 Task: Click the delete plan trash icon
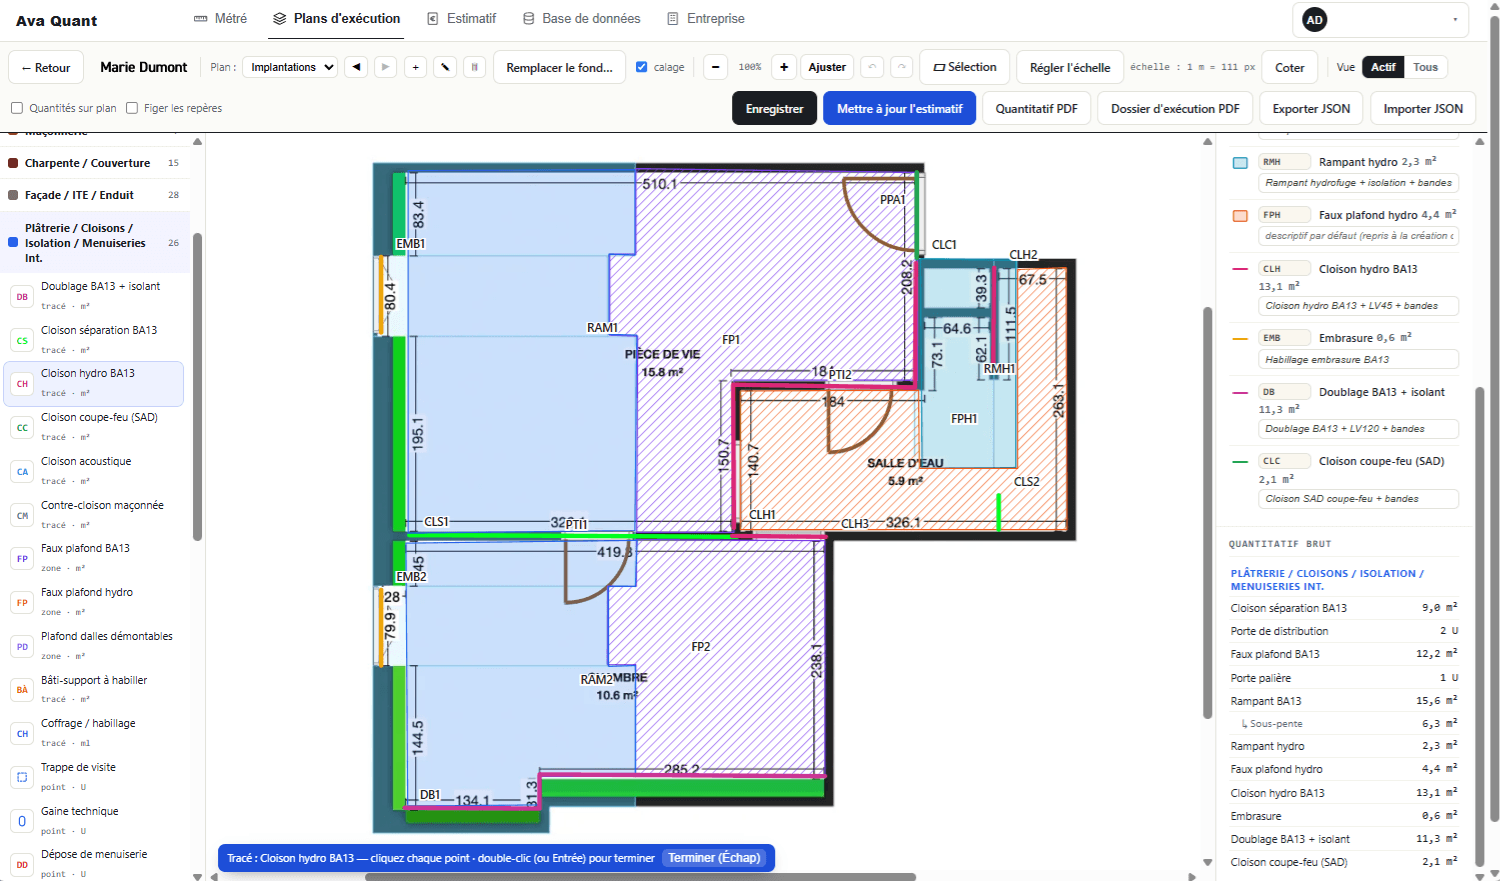475,67
